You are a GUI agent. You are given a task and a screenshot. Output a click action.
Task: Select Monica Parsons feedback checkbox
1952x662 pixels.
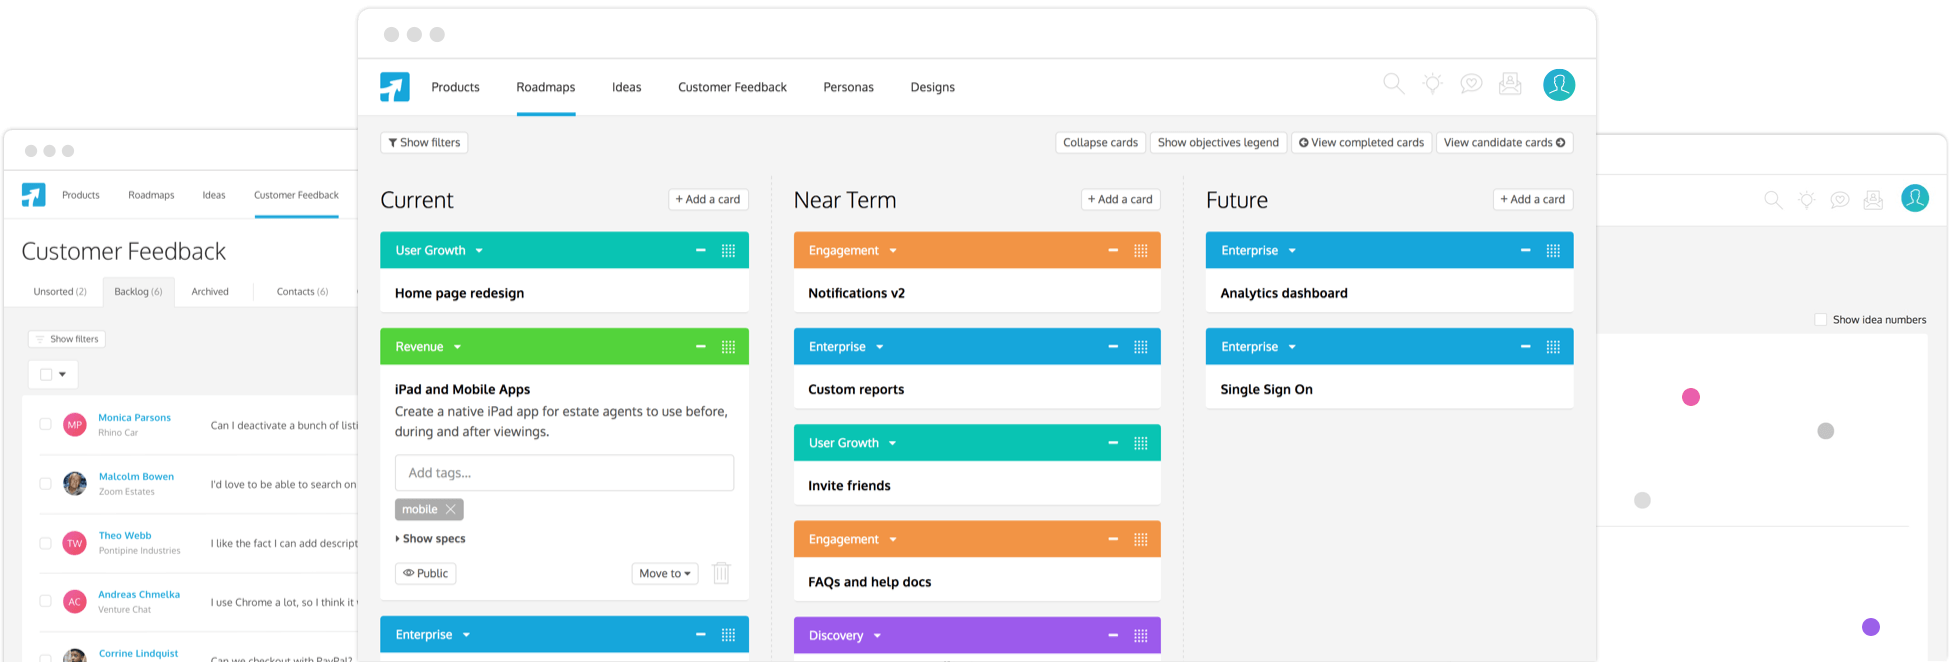coord(45,424)
